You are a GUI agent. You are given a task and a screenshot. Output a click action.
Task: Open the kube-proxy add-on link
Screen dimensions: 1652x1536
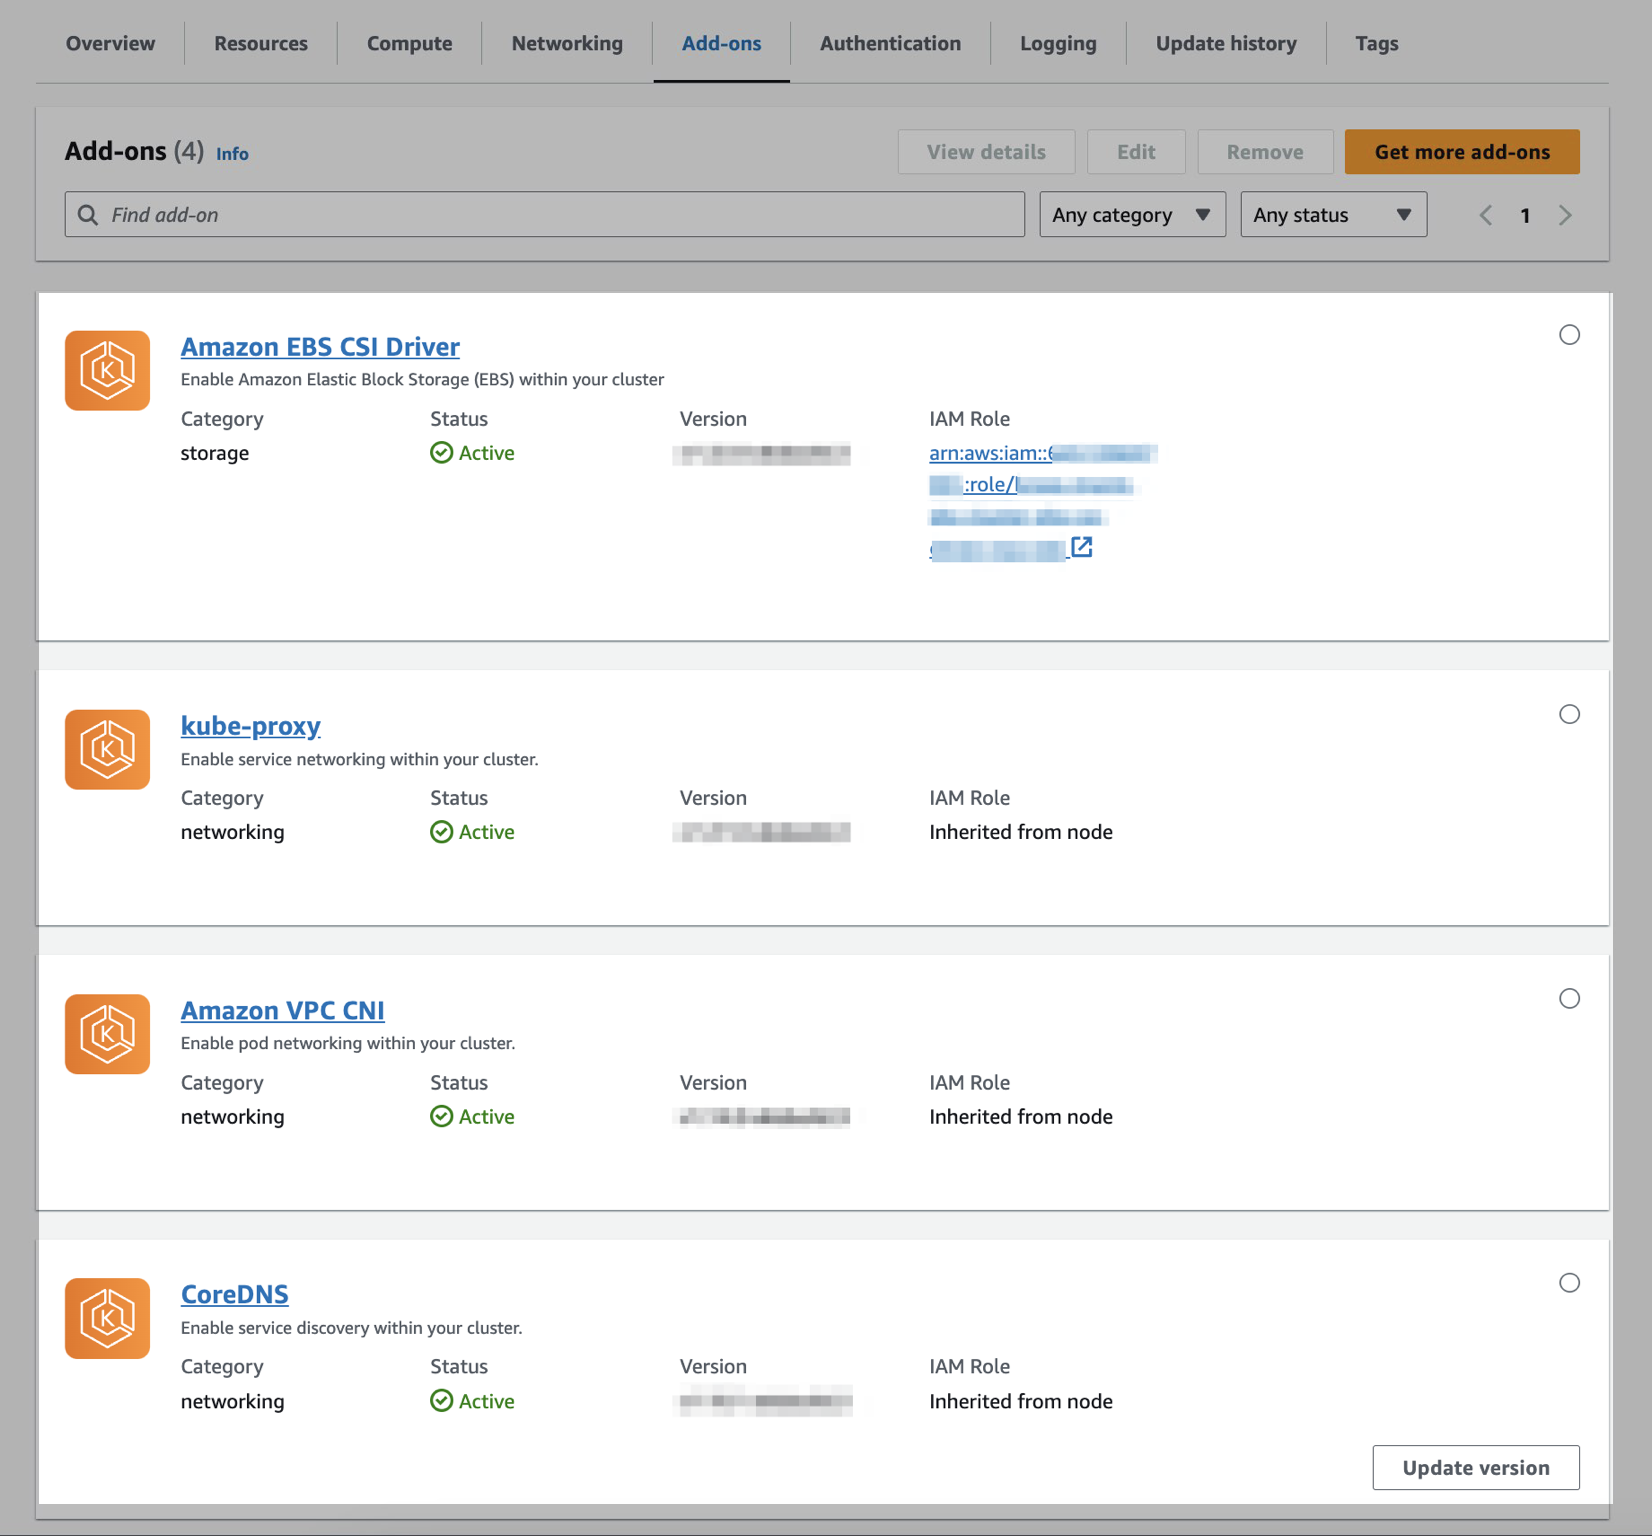(x=250, y=726)
